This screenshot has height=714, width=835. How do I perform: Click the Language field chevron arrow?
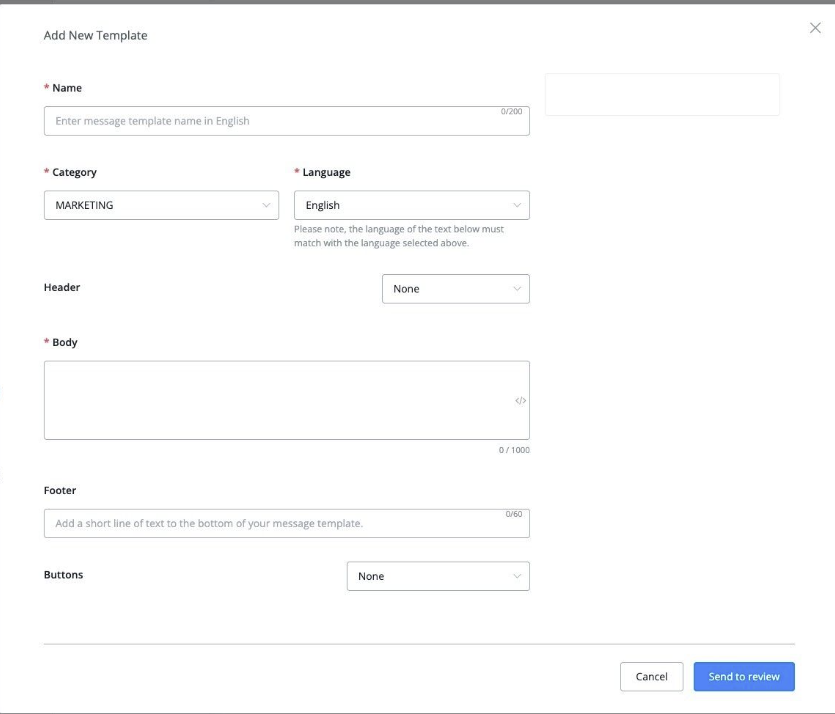(x=516, y=205)
